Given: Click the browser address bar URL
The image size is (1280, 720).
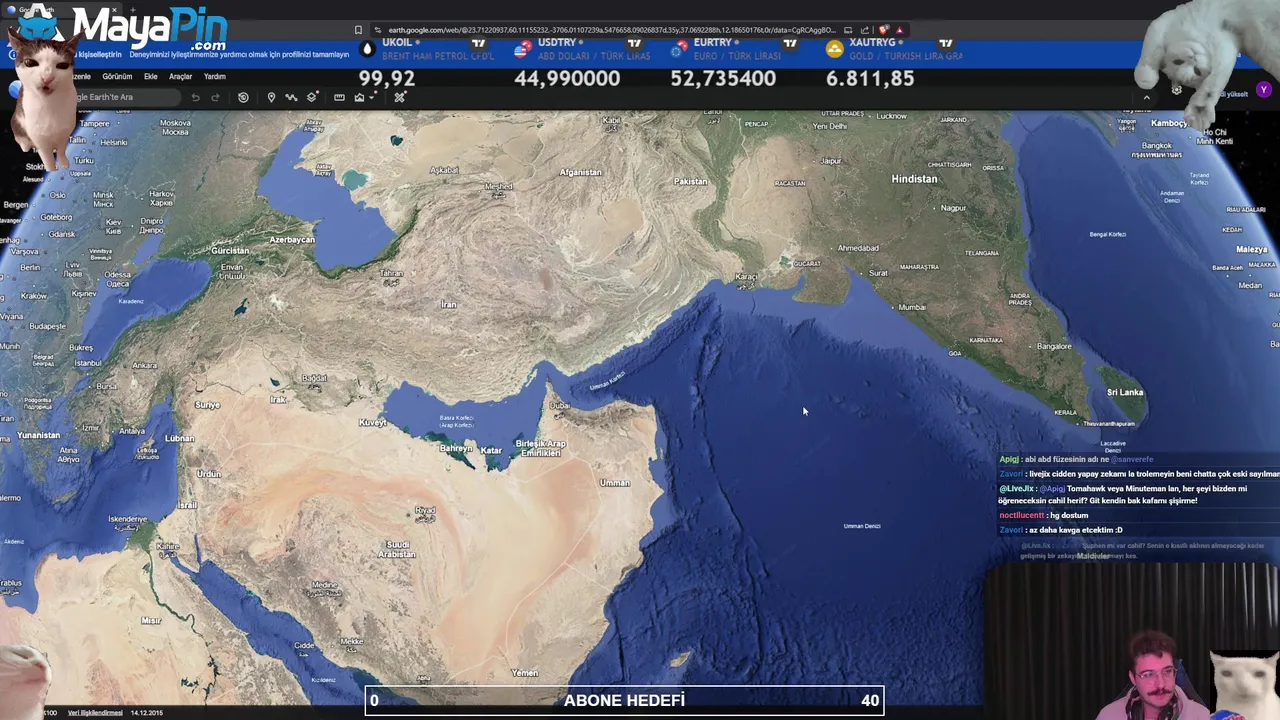Looking at the screenshot, I should [610, 30].
